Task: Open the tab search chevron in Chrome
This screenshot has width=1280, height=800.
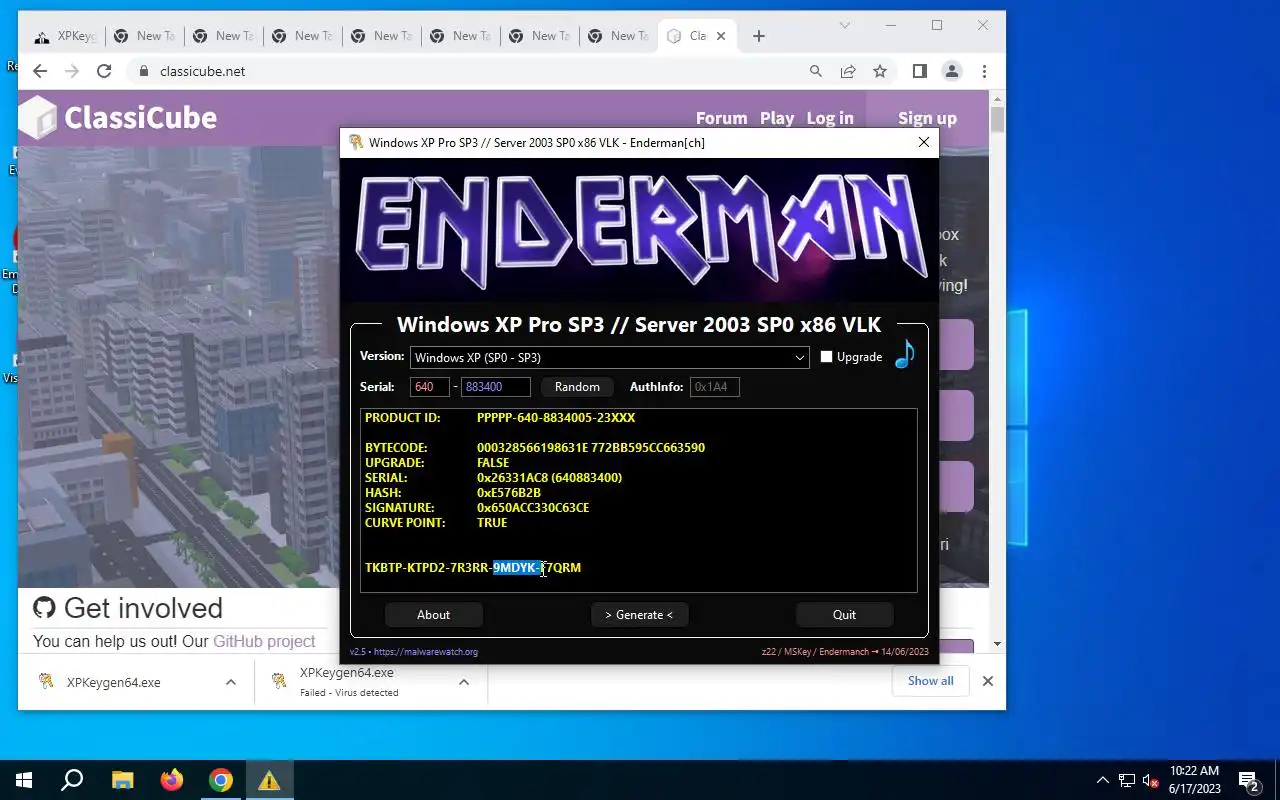Action: tap(845, 25)
